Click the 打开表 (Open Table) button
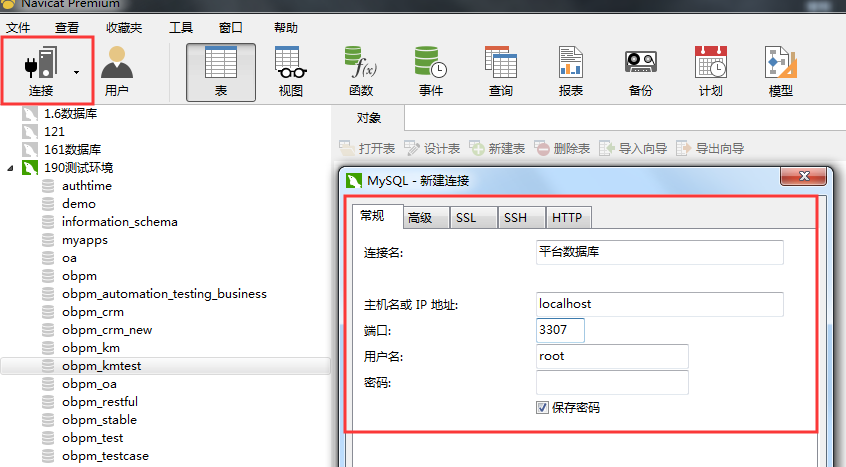 tap(367, 148)
